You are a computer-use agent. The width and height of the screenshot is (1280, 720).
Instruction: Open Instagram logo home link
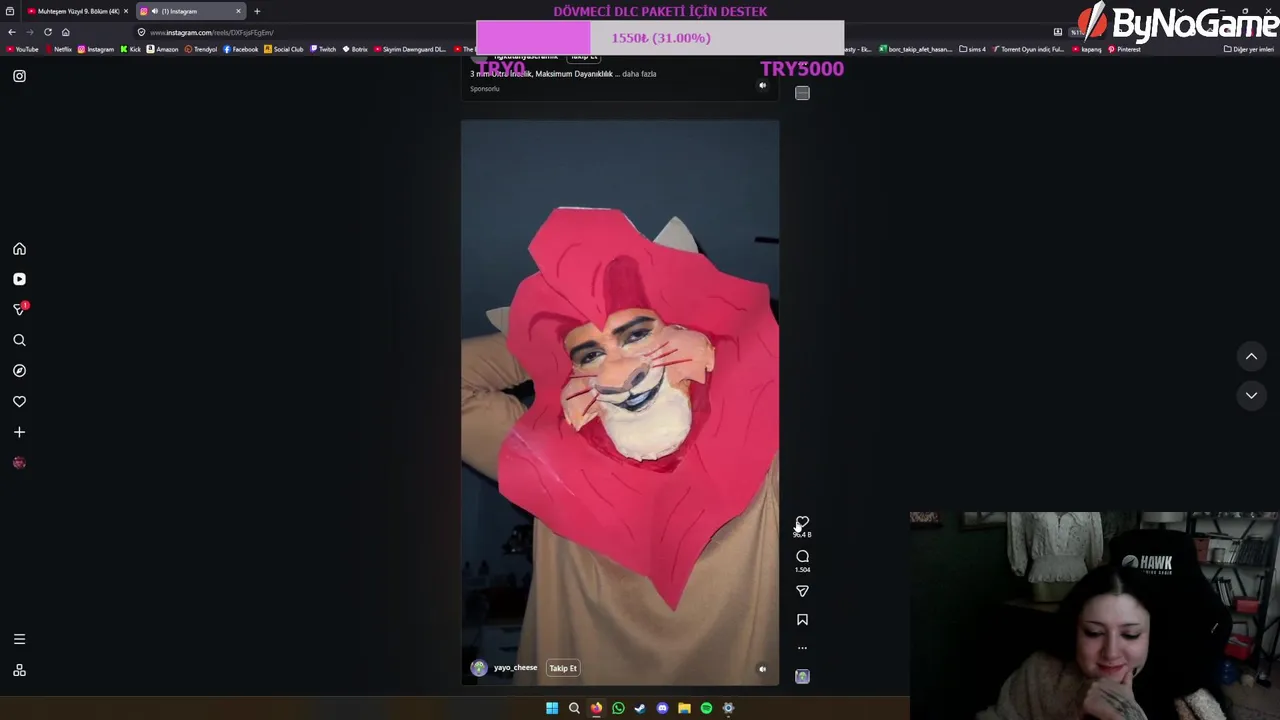point(19,76)
